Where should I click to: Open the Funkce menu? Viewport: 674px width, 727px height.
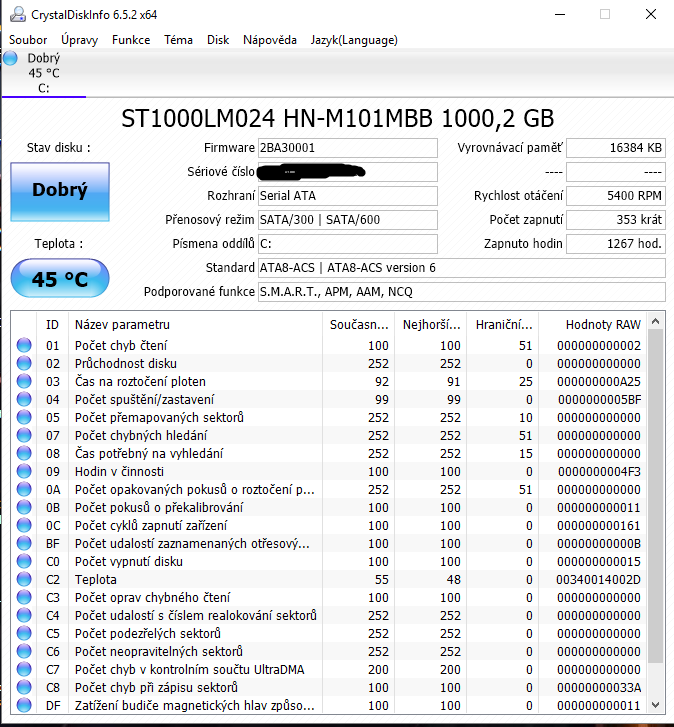pyautogui.click(x=131, y=40)
